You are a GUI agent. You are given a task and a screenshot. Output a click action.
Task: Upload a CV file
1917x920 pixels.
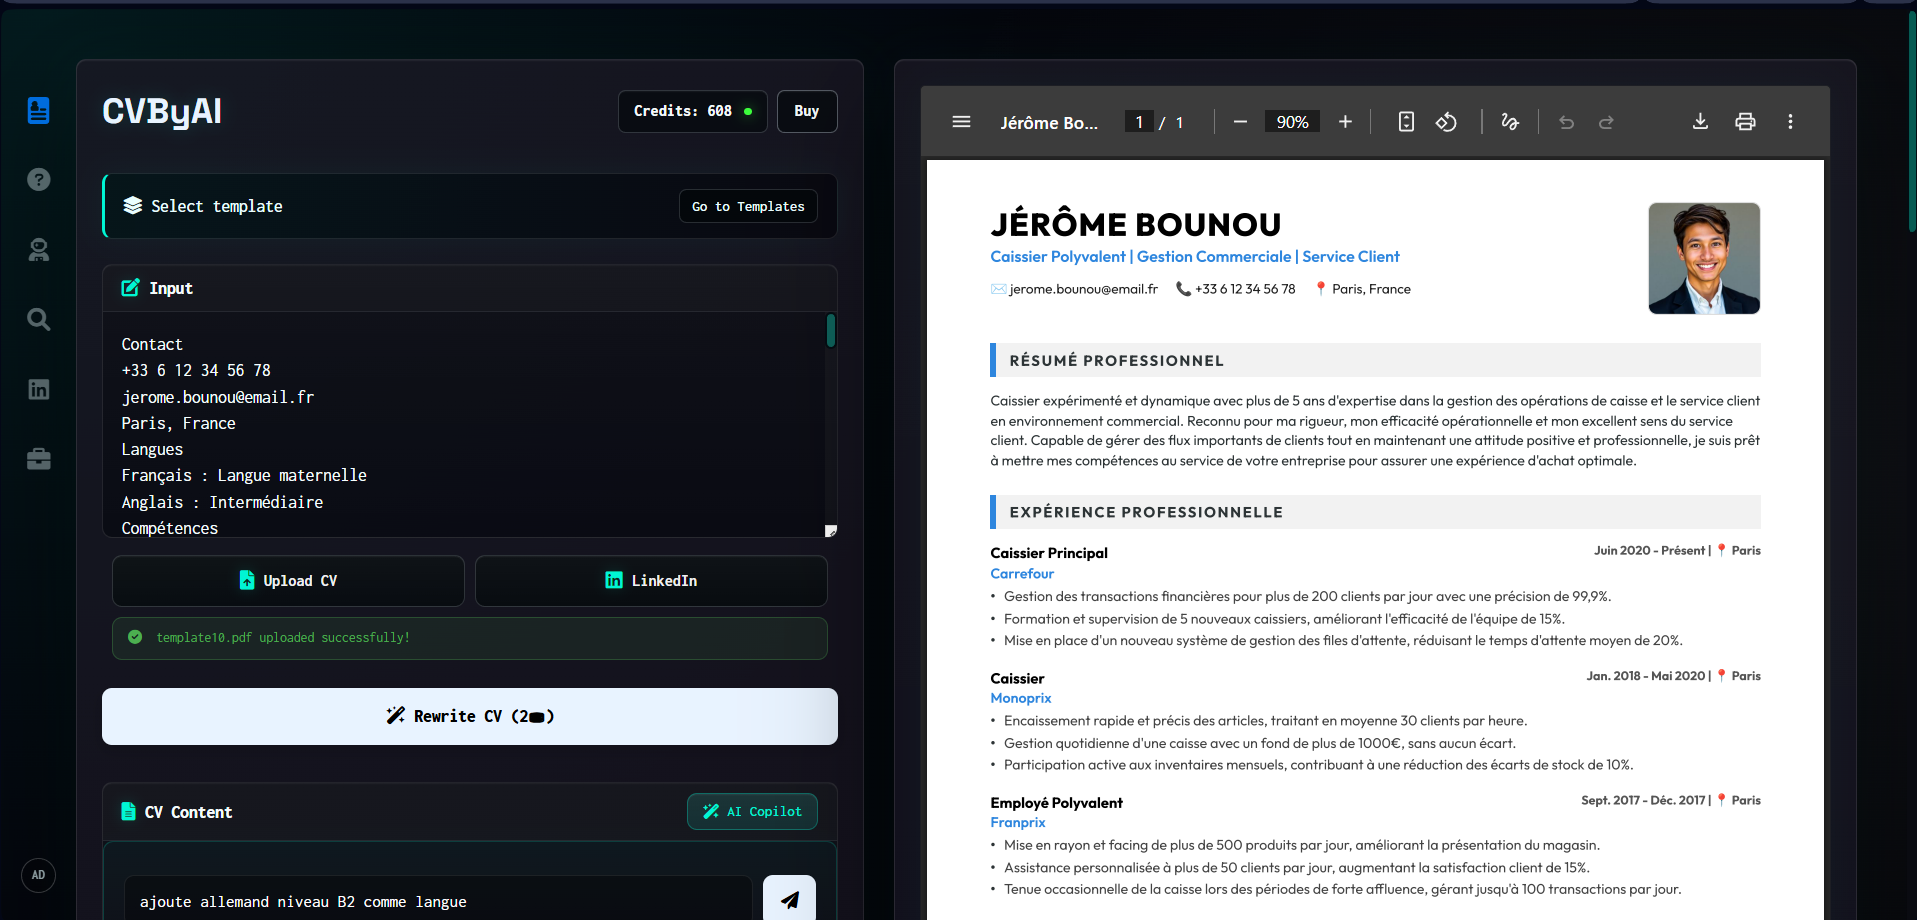click(288, 581)
